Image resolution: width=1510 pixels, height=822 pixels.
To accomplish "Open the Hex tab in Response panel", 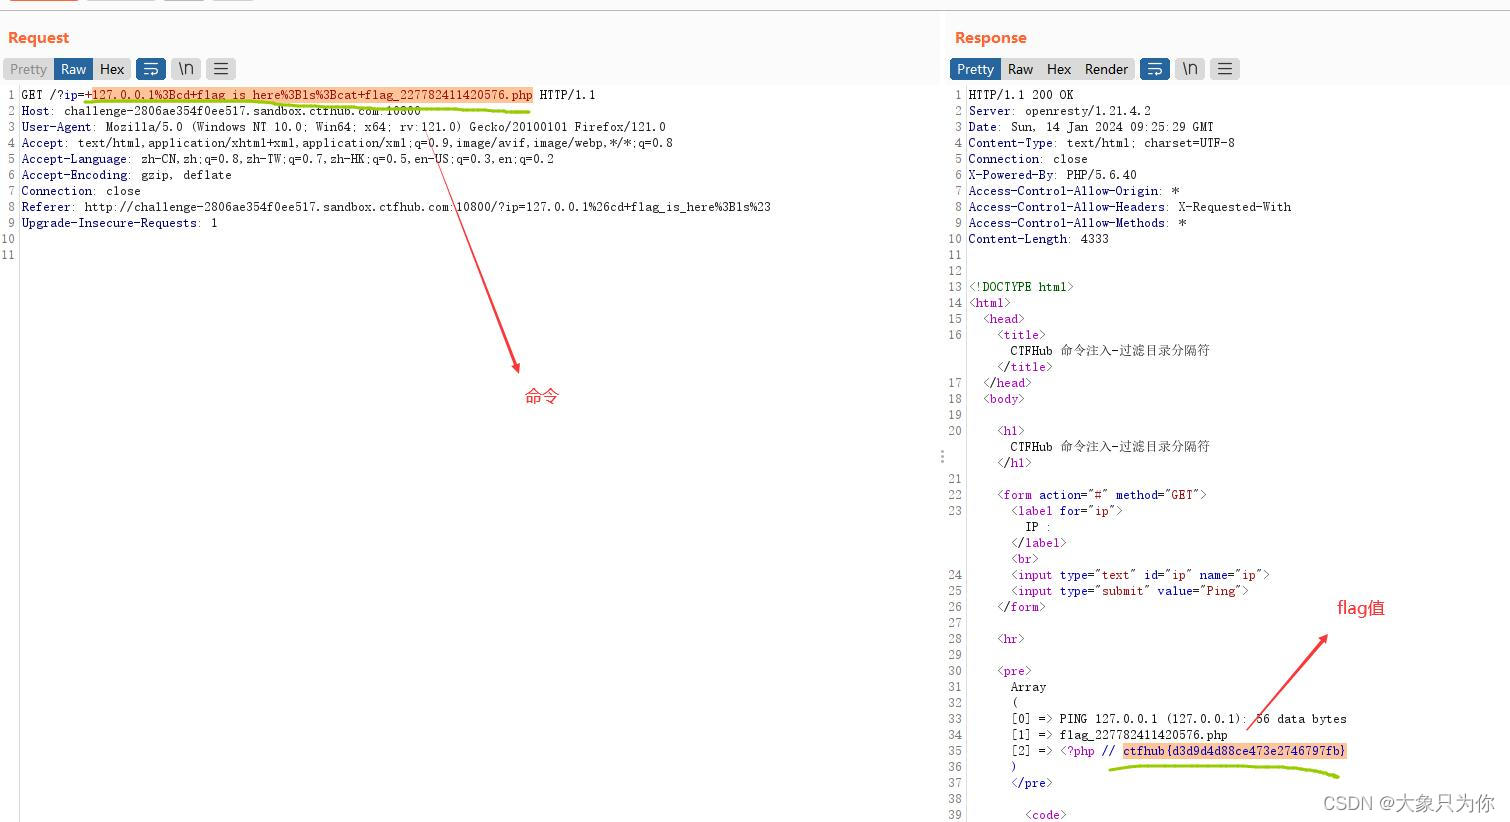I will coord(1059,69).
